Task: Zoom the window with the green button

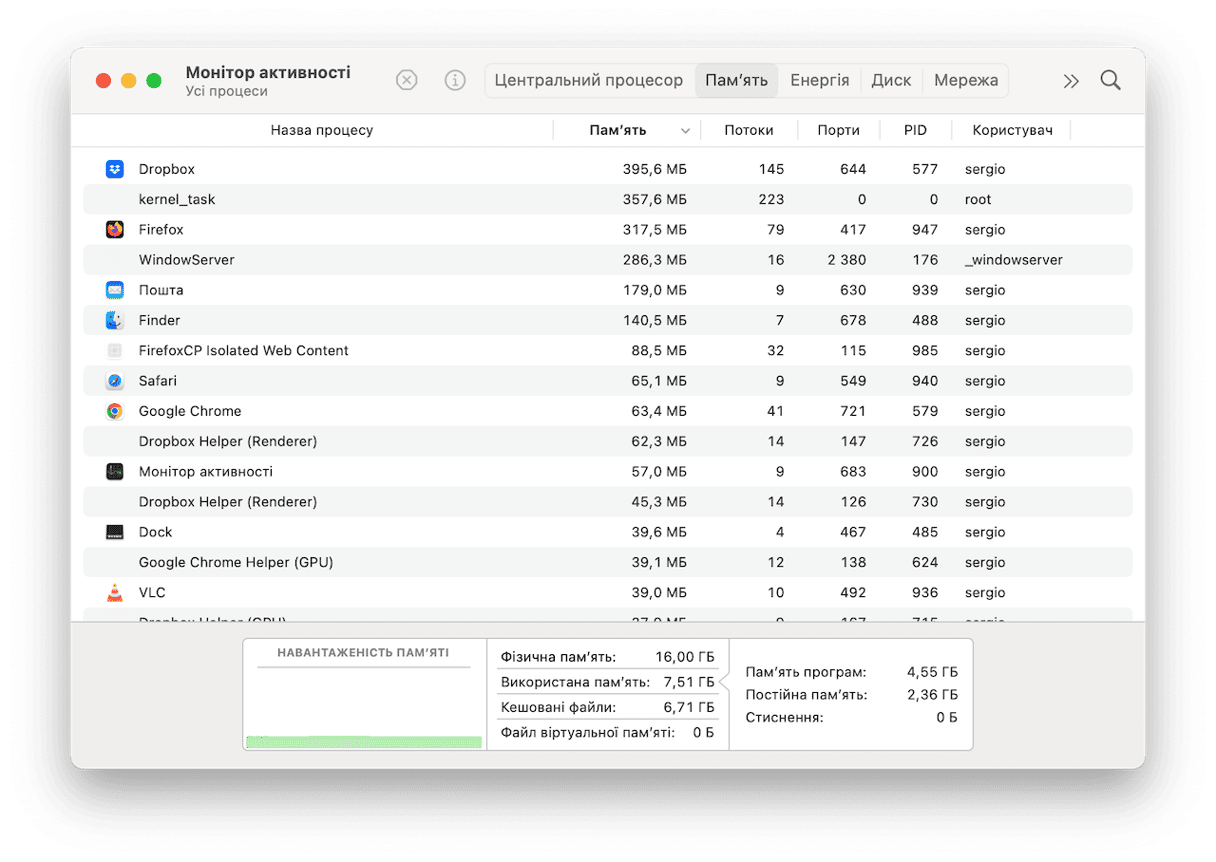Action: pos(153,81)
